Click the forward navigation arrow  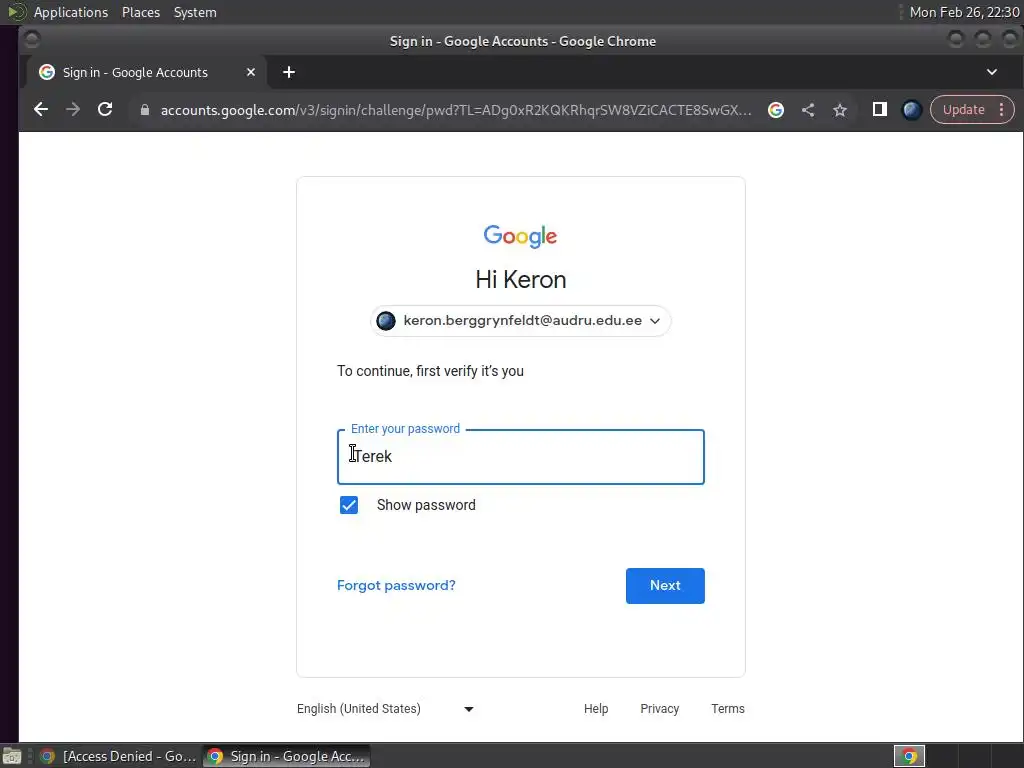pyautogui.click(x=72, y=110)
